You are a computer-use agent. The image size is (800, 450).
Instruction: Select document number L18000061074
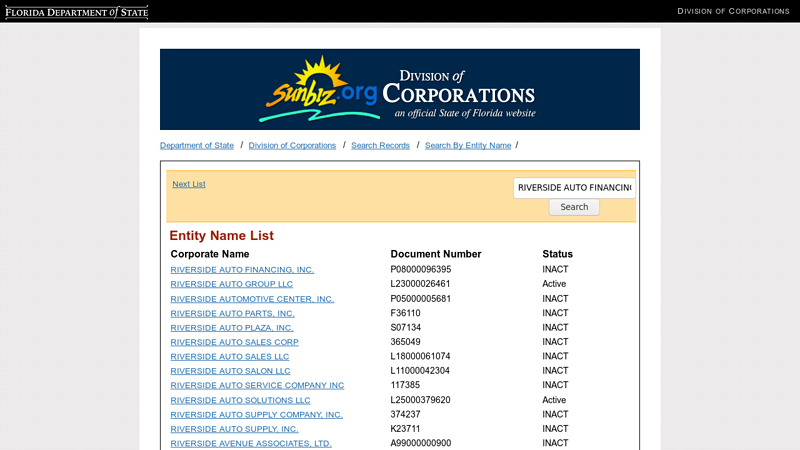click(x=420, y=356)
